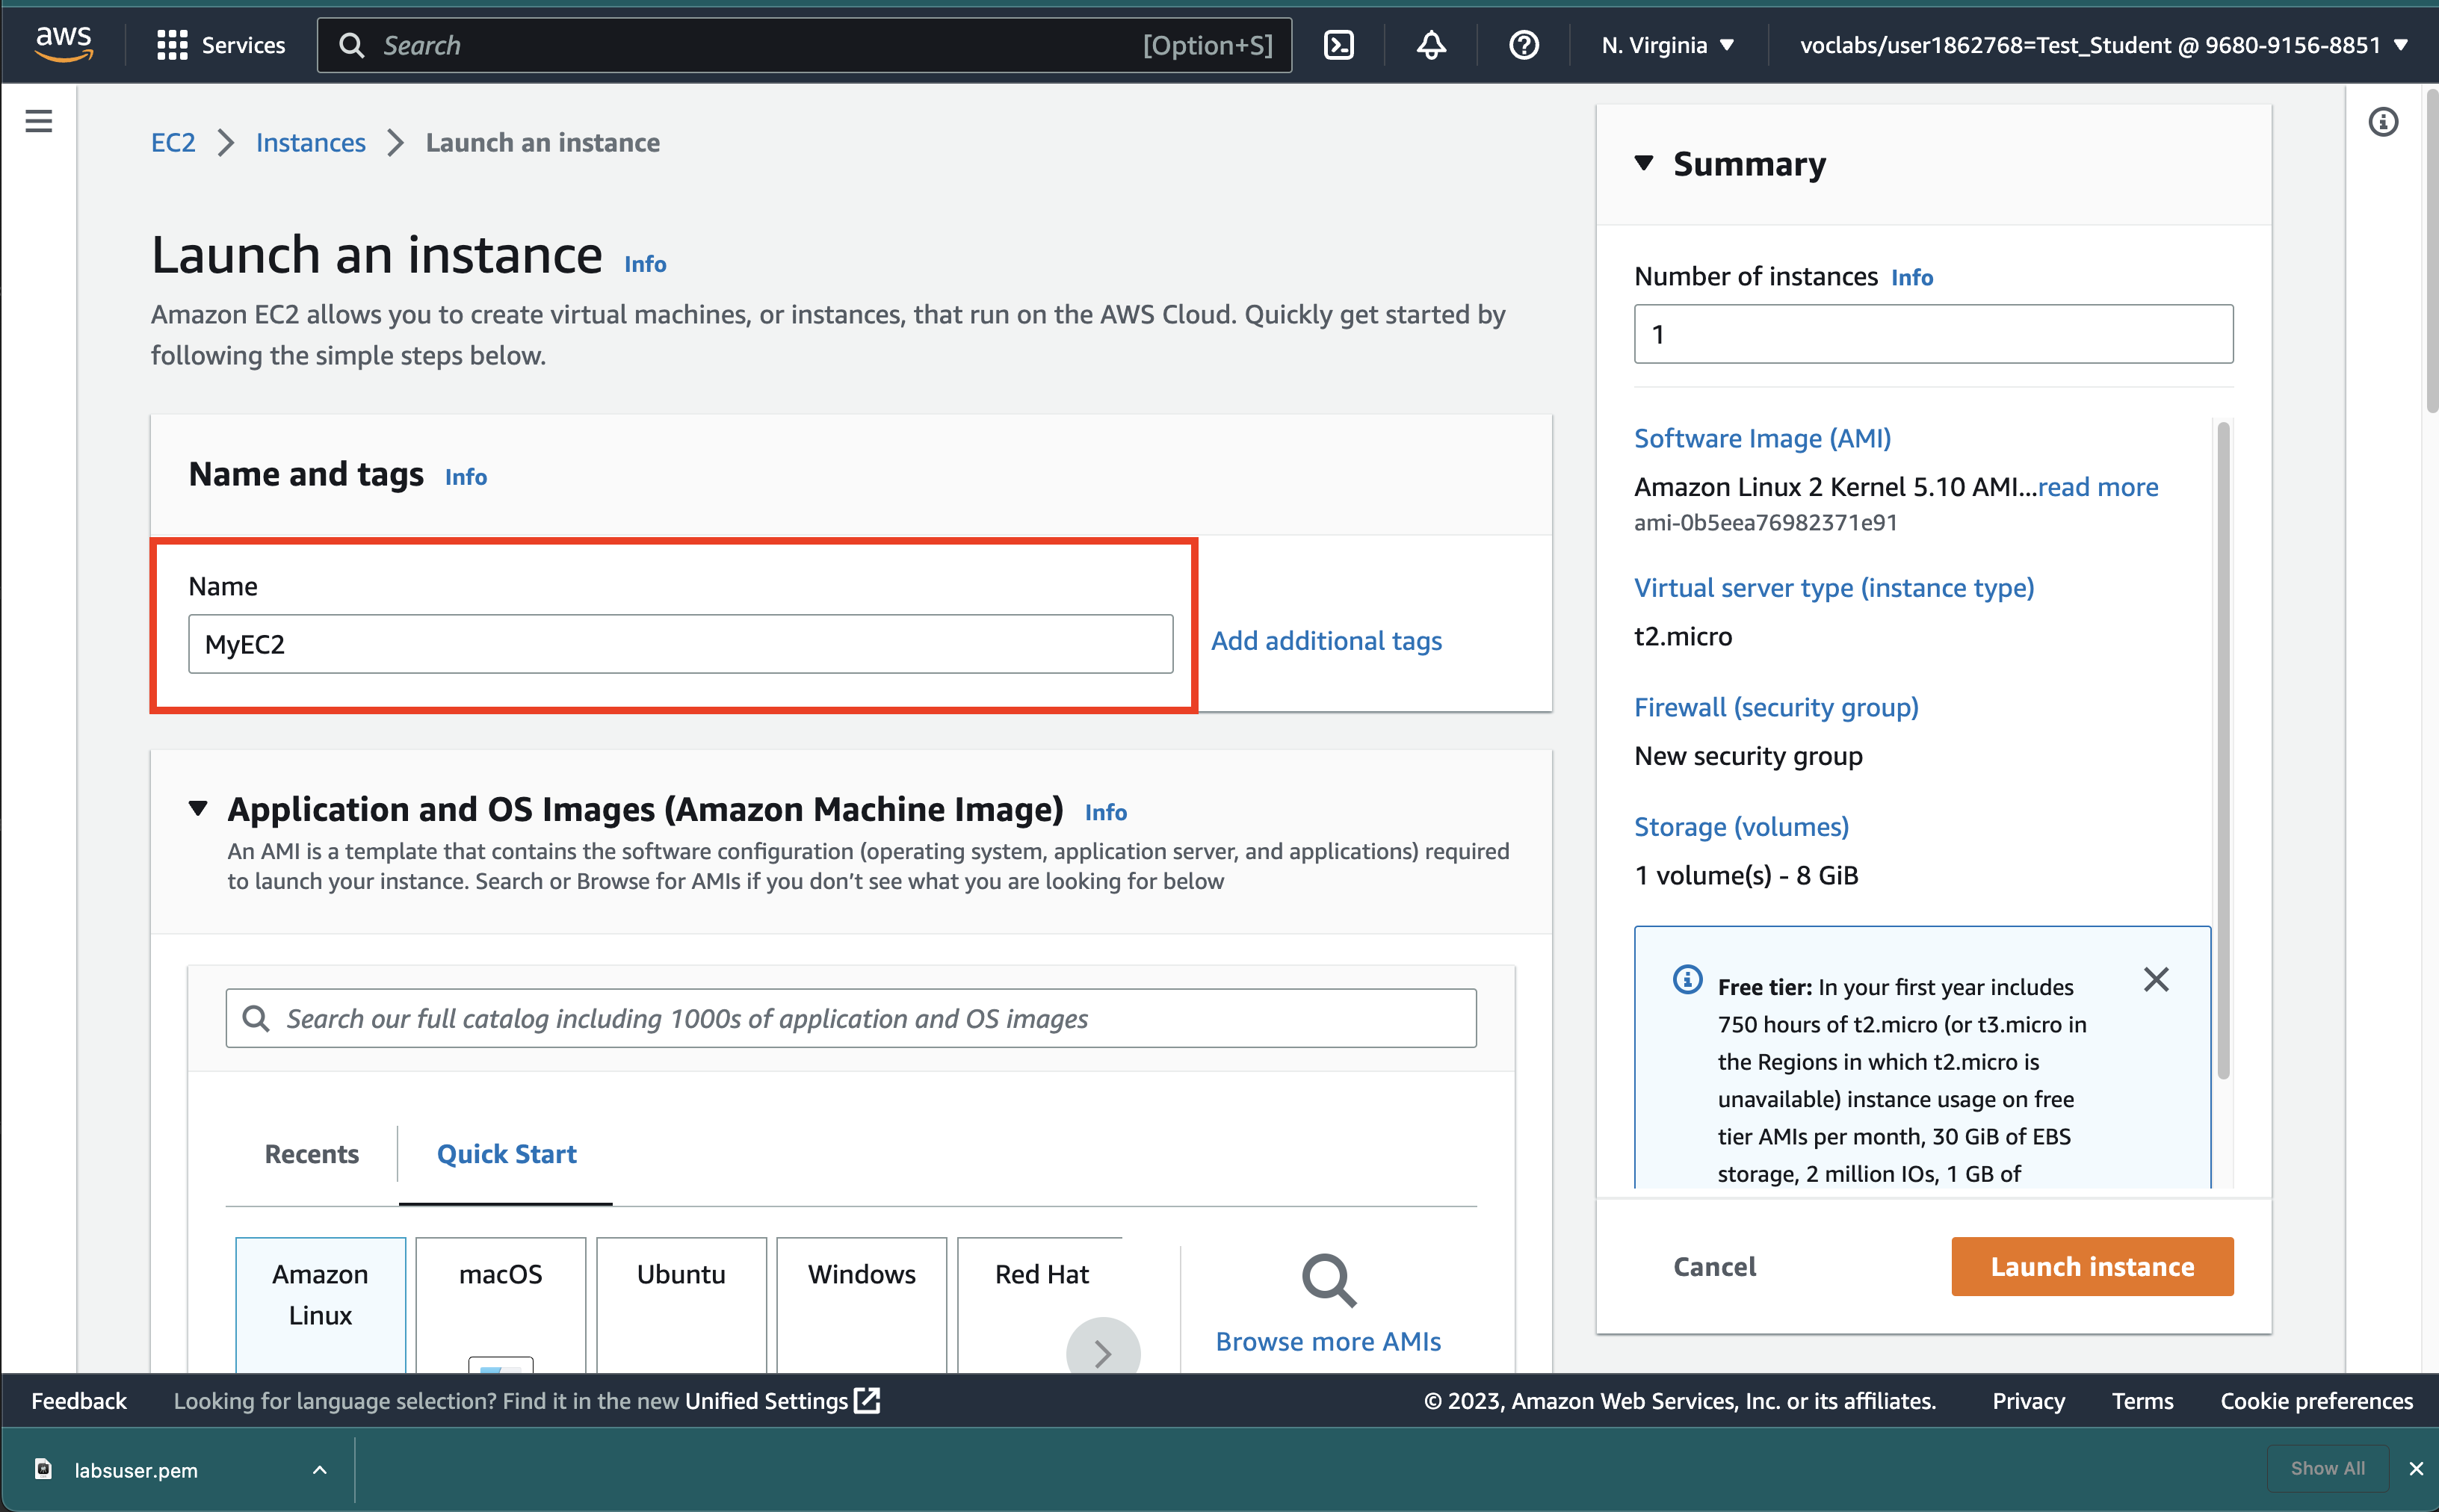Go to the AWS home logo

[x=63, y=43]
